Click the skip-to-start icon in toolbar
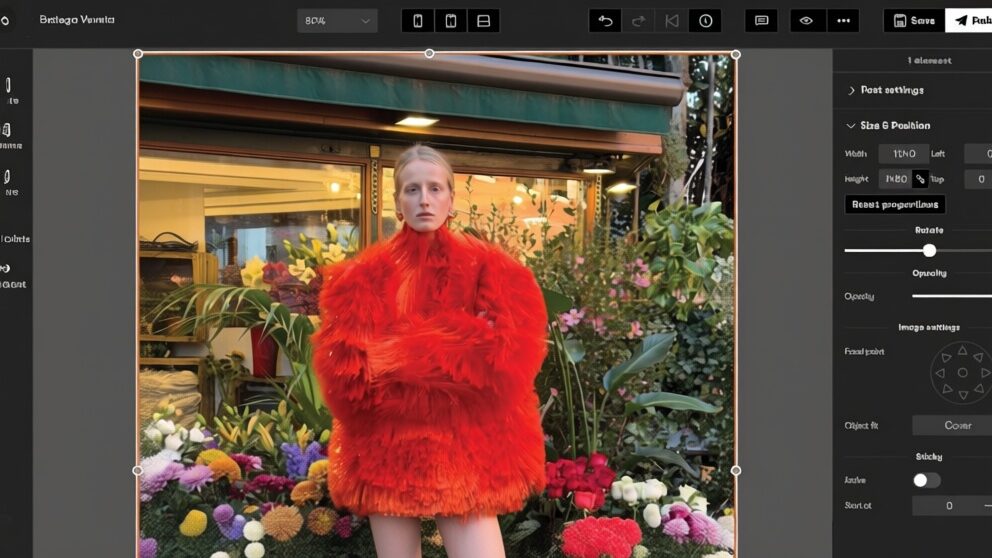 pyautogui.click(x=672, y=21)
